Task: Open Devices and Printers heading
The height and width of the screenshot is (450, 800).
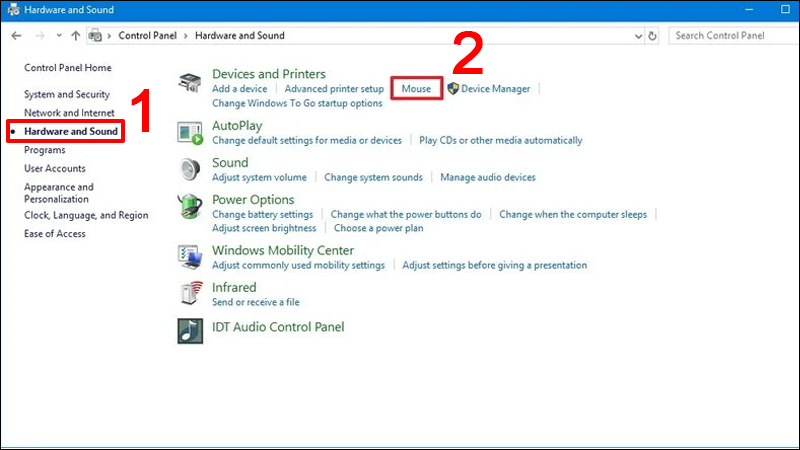Action: (x=269, y=74)
